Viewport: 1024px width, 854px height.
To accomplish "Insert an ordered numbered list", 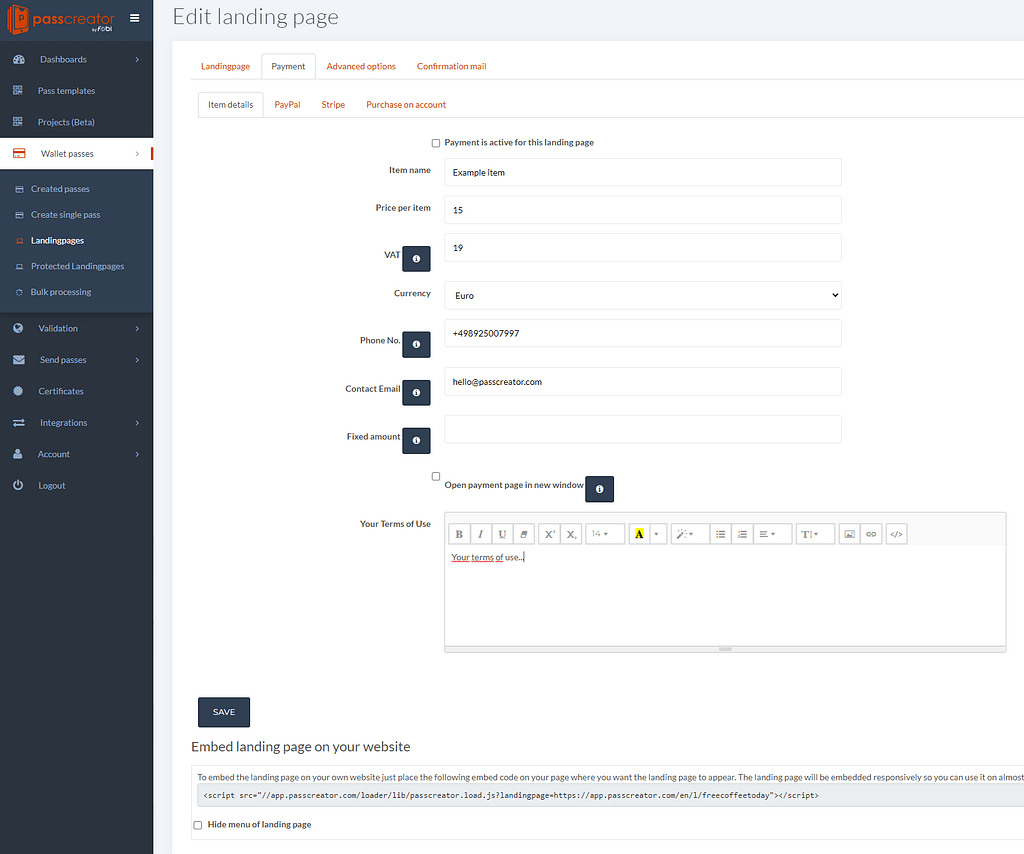I will 742,534.
